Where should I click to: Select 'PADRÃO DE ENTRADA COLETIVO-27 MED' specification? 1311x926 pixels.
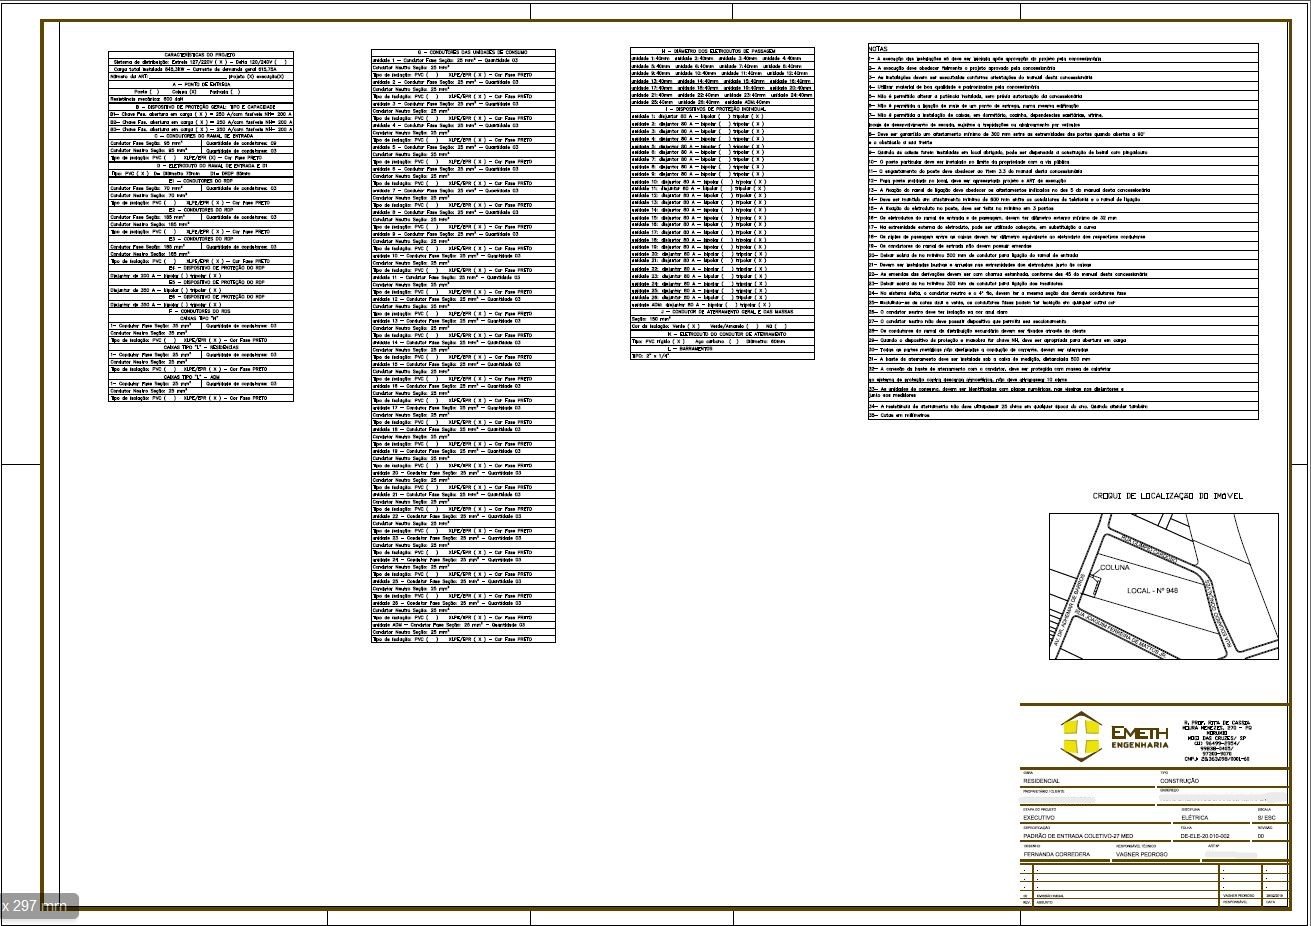[1078, 836]
